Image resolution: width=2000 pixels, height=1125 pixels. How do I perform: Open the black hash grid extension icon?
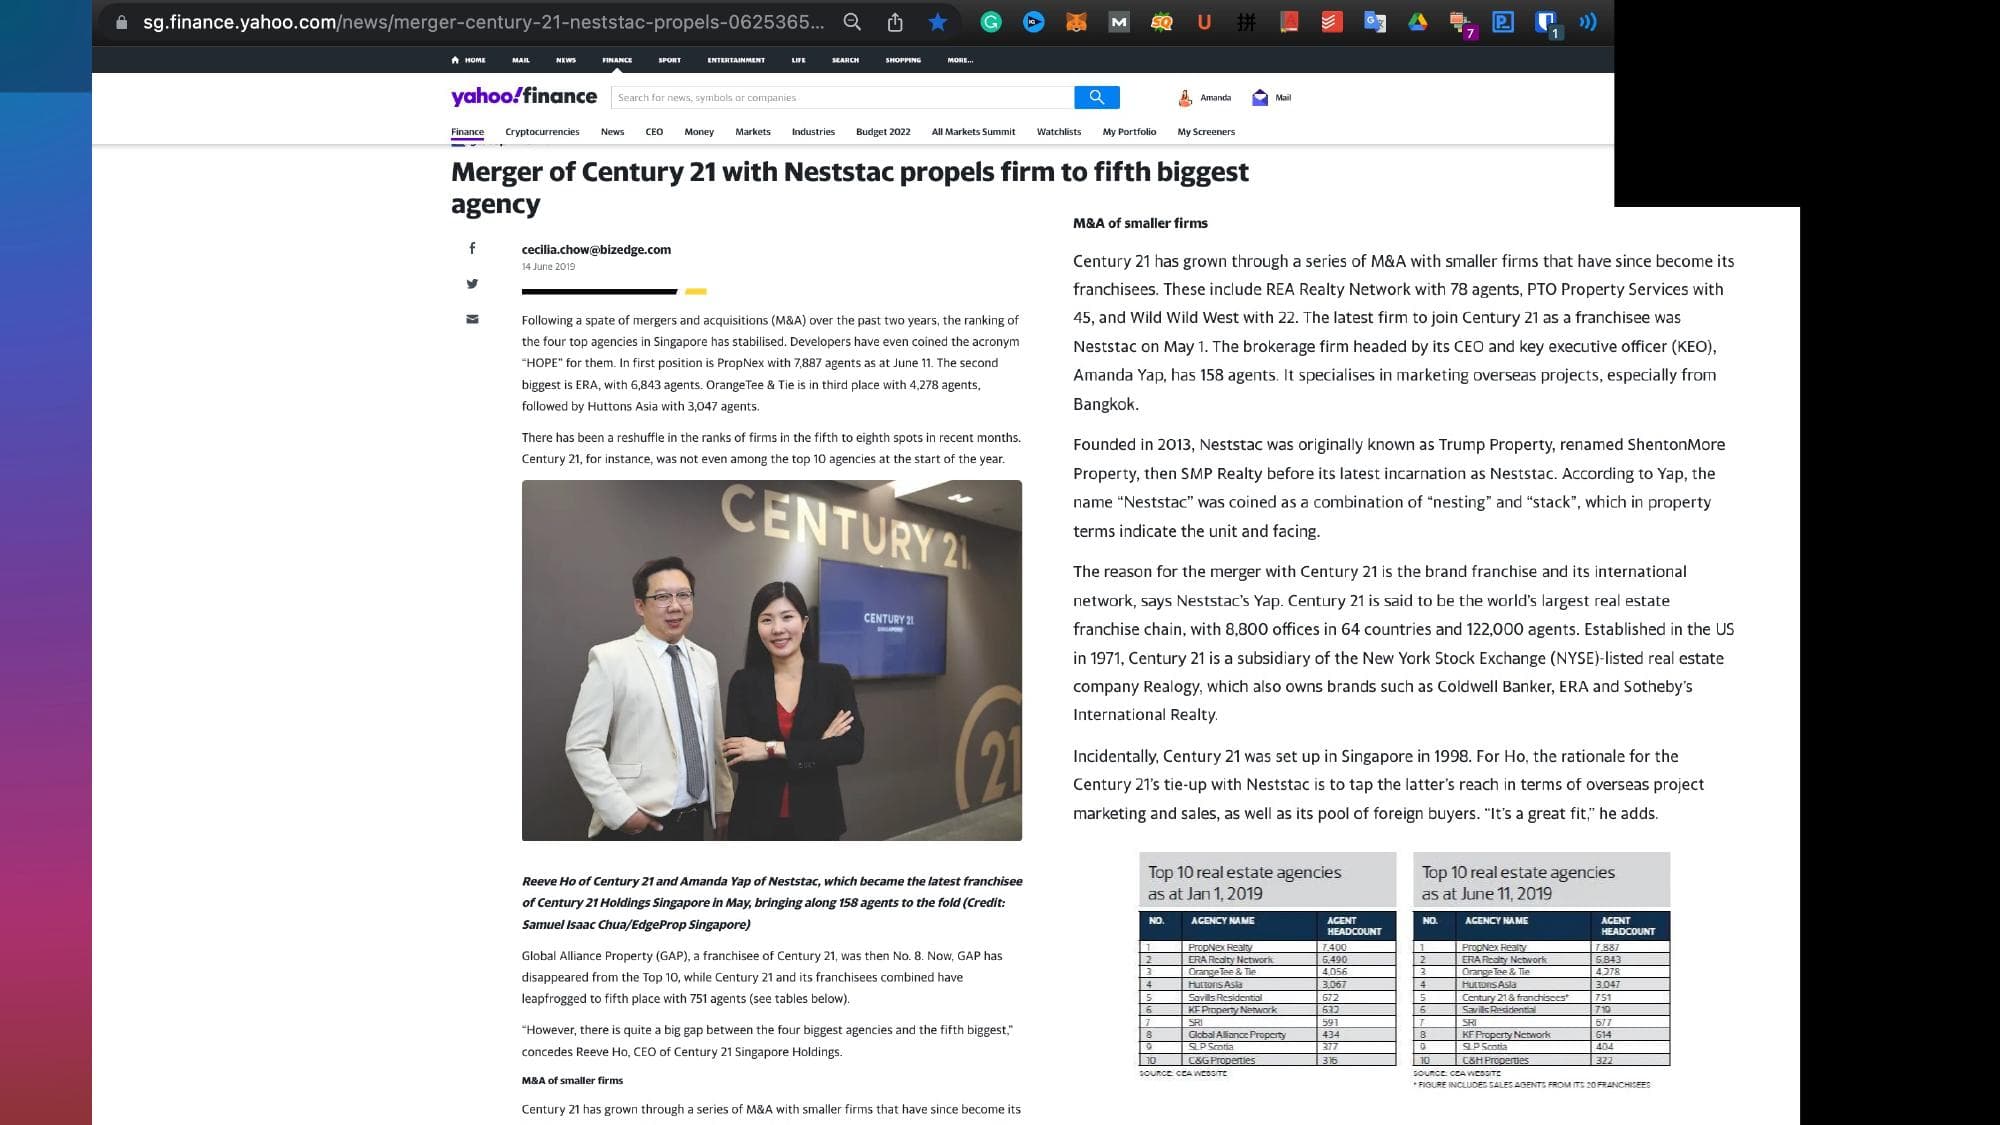pos(1246,22)
